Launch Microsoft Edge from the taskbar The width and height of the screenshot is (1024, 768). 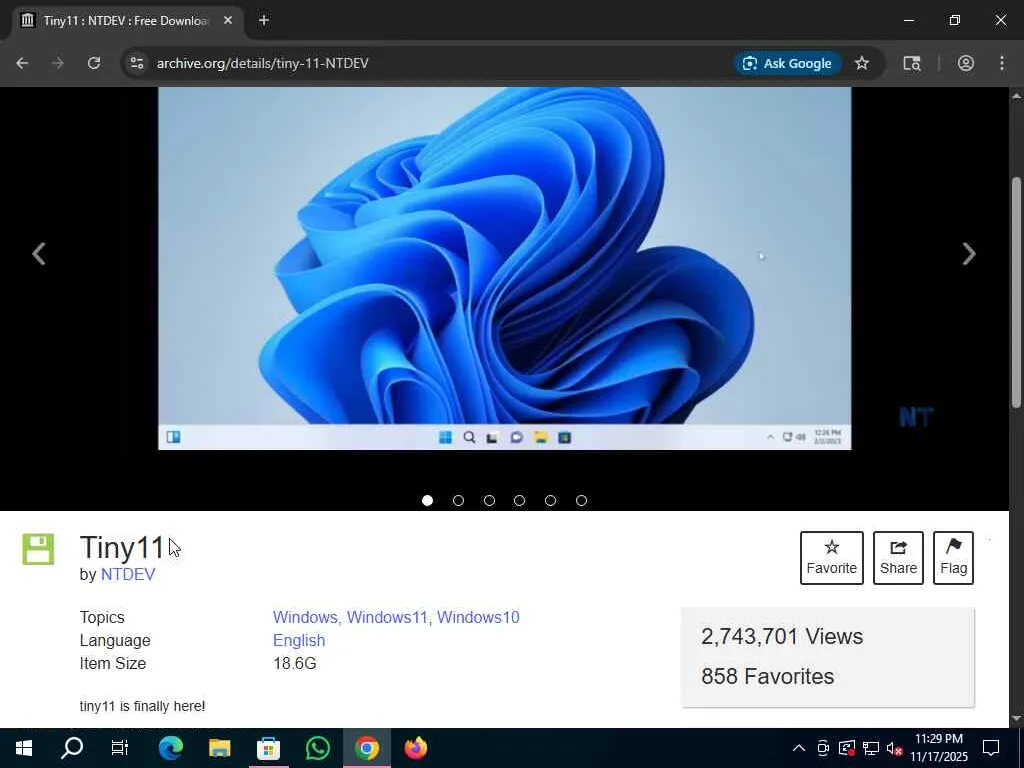(x=170, y=748)
